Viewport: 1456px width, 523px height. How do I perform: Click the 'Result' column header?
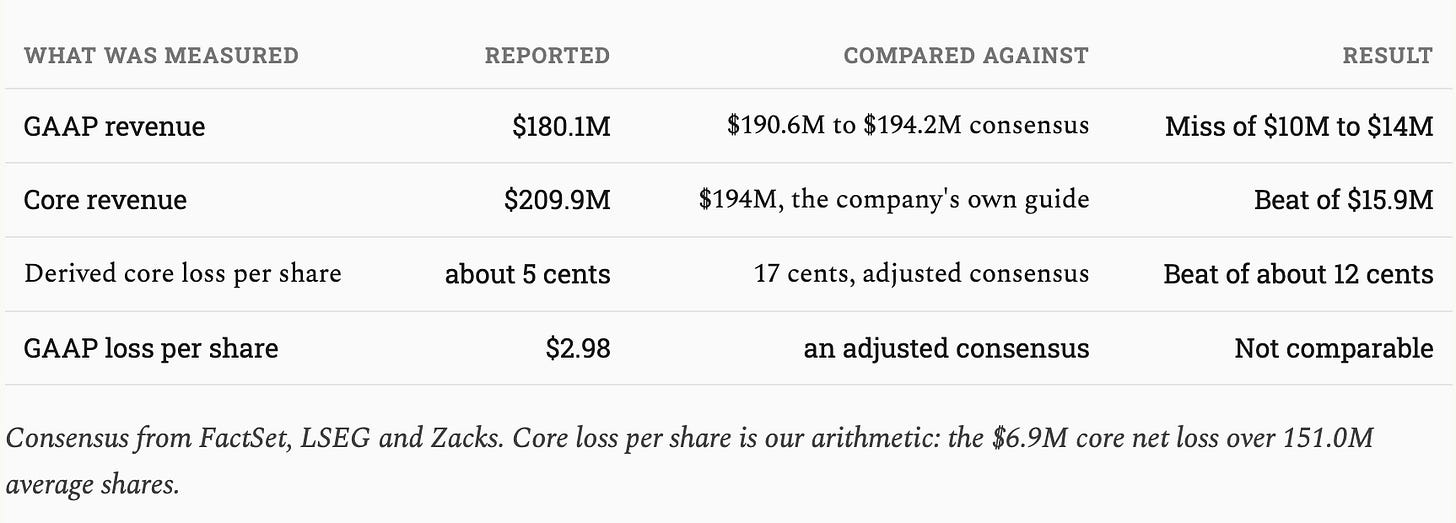(x=1388, y=55)
